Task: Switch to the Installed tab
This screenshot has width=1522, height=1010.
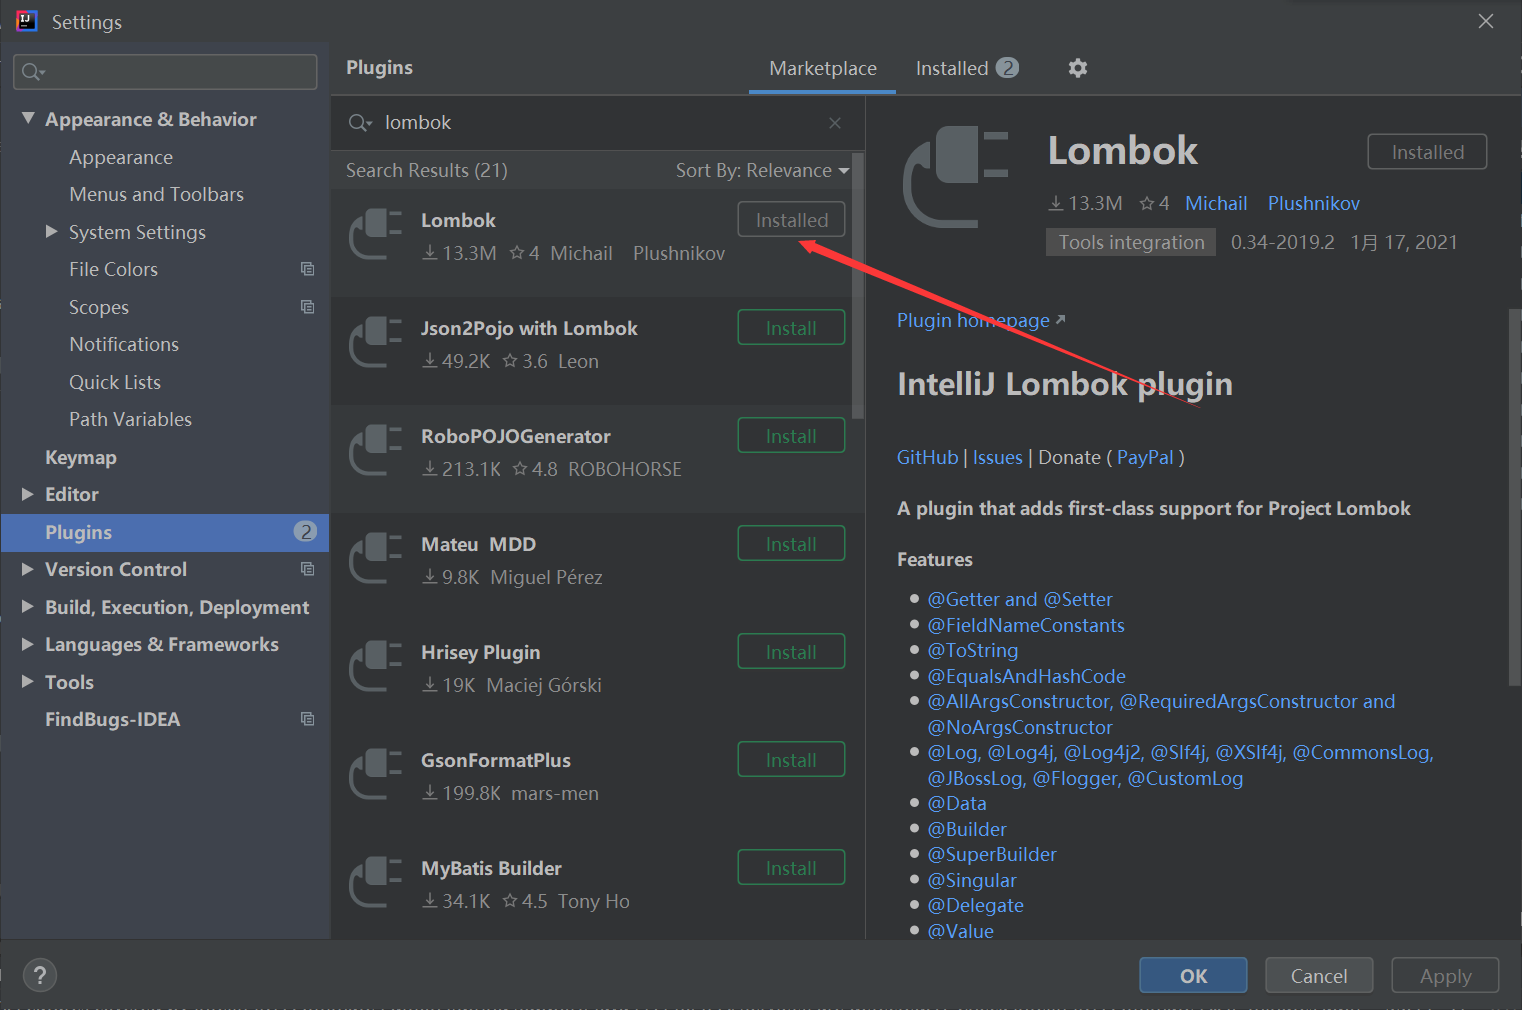Action: point(951,68)
